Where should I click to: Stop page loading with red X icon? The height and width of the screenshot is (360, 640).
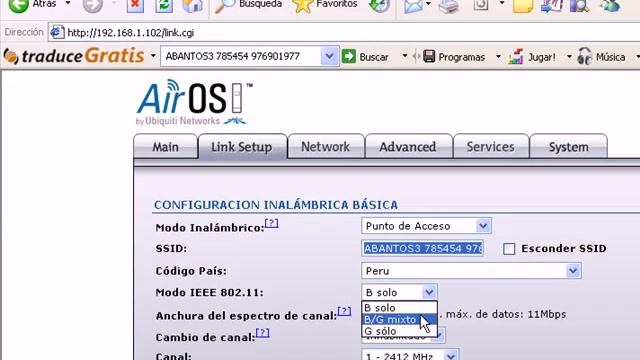pyautogui.click(x=135, y=5)
